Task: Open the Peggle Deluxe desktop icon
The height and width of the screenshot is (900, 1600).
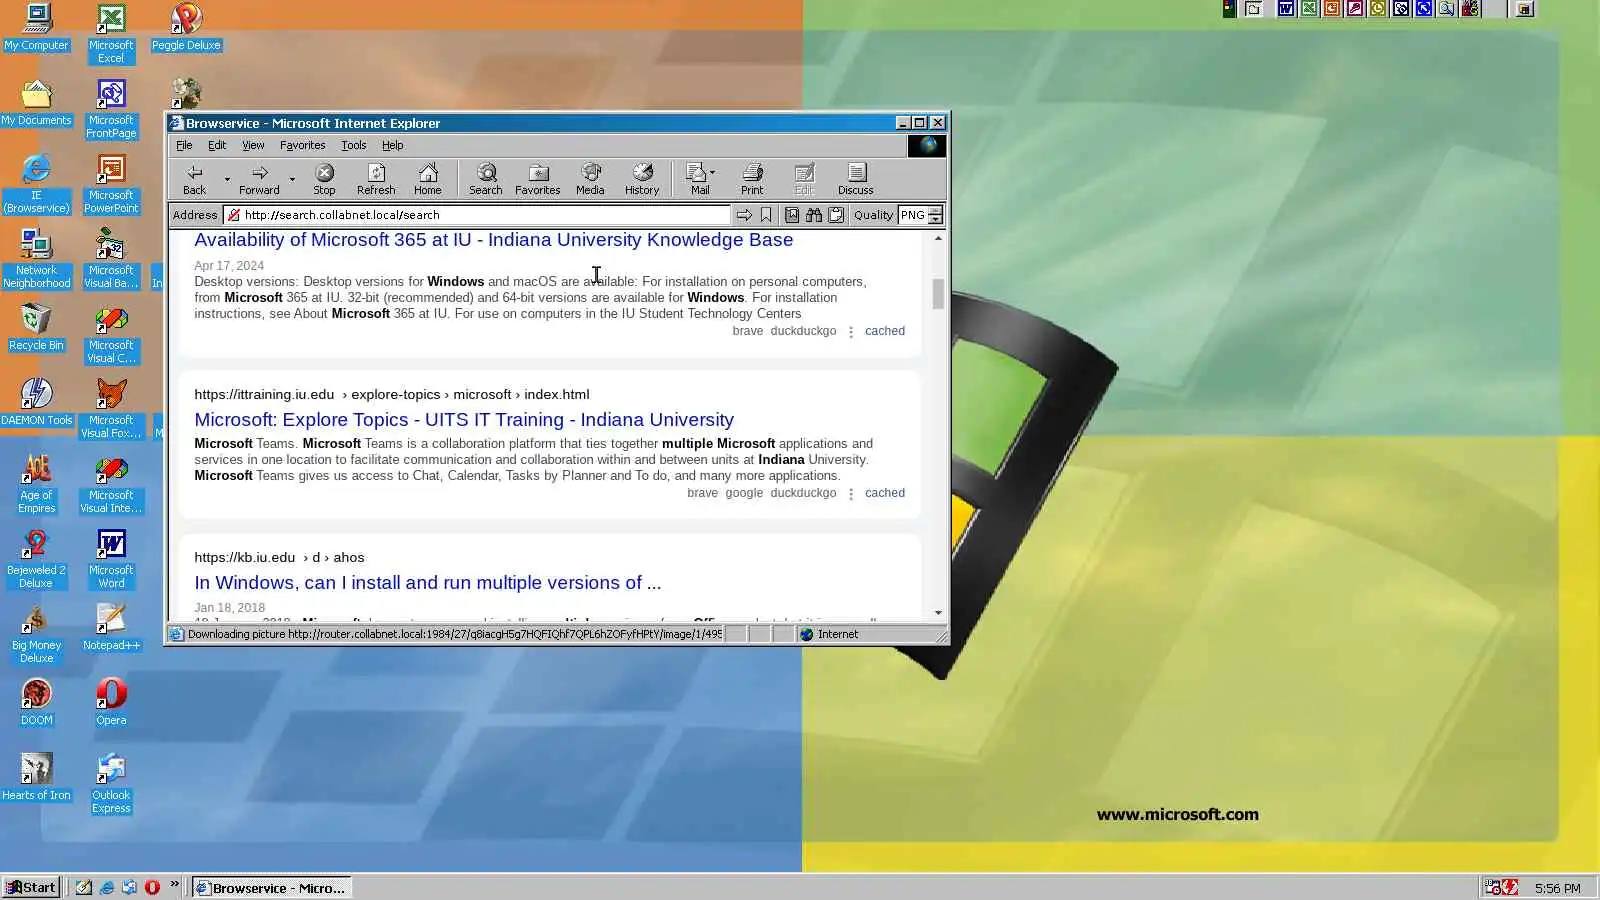Action: 186,27
